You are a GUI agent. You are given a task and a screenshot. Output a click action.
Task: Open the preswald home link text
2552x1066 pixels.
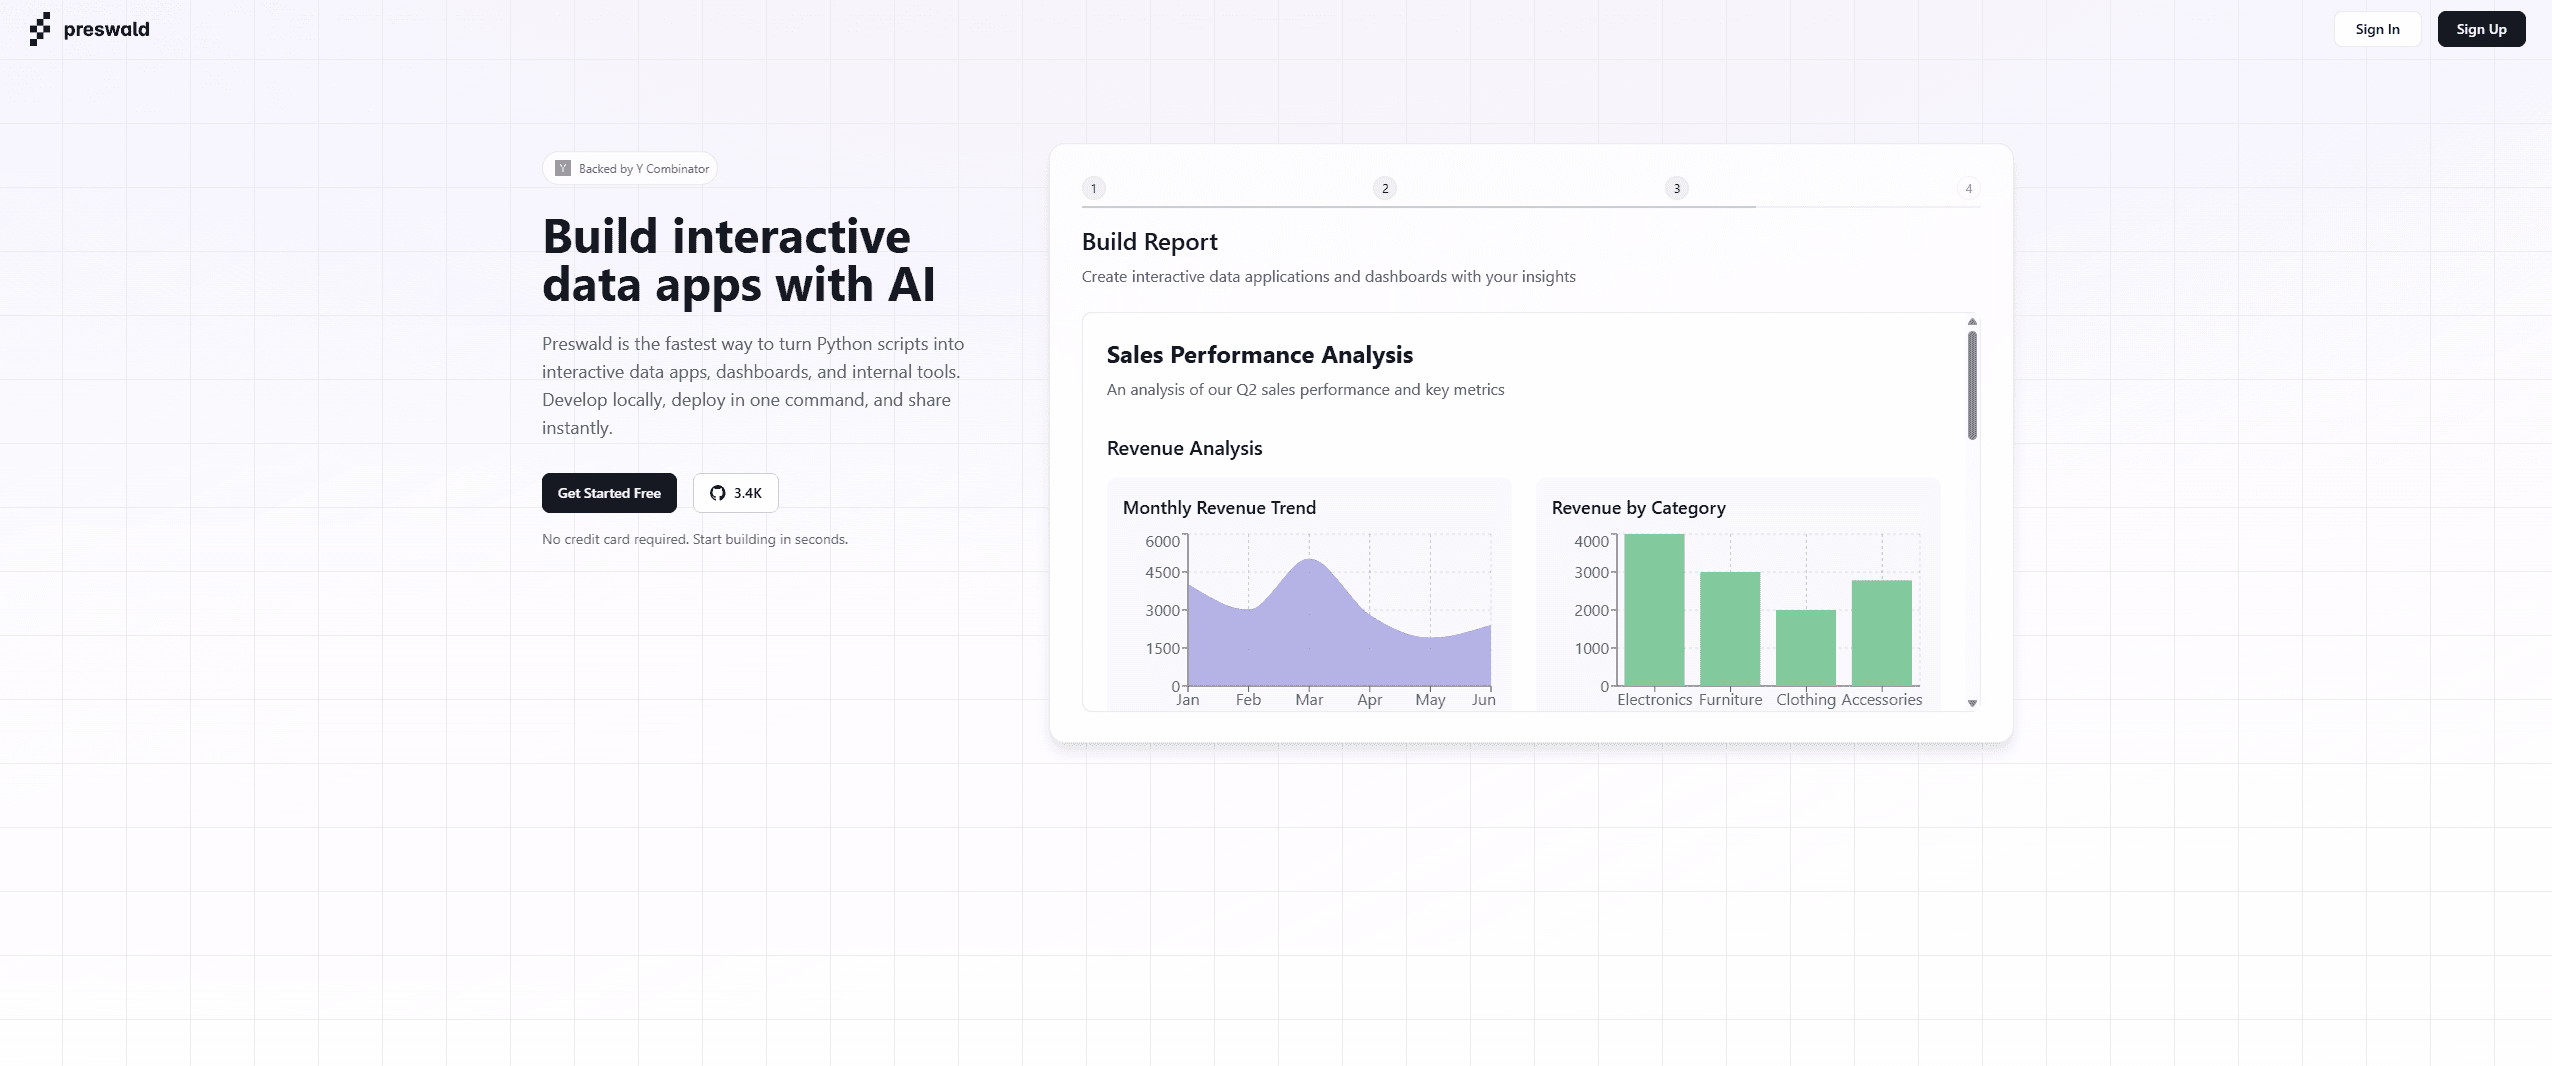pyautogui.click(x=106, y=29)
